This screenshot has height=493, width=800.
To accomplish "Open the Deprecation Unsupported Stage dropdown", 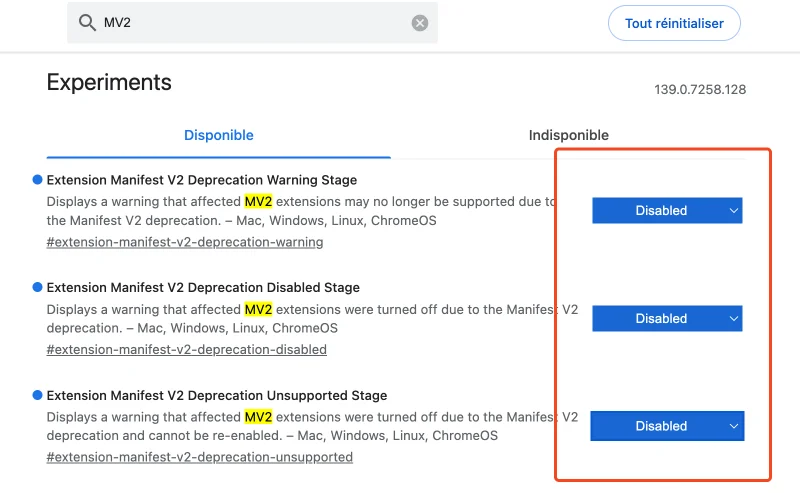I will tap(667, 426).
